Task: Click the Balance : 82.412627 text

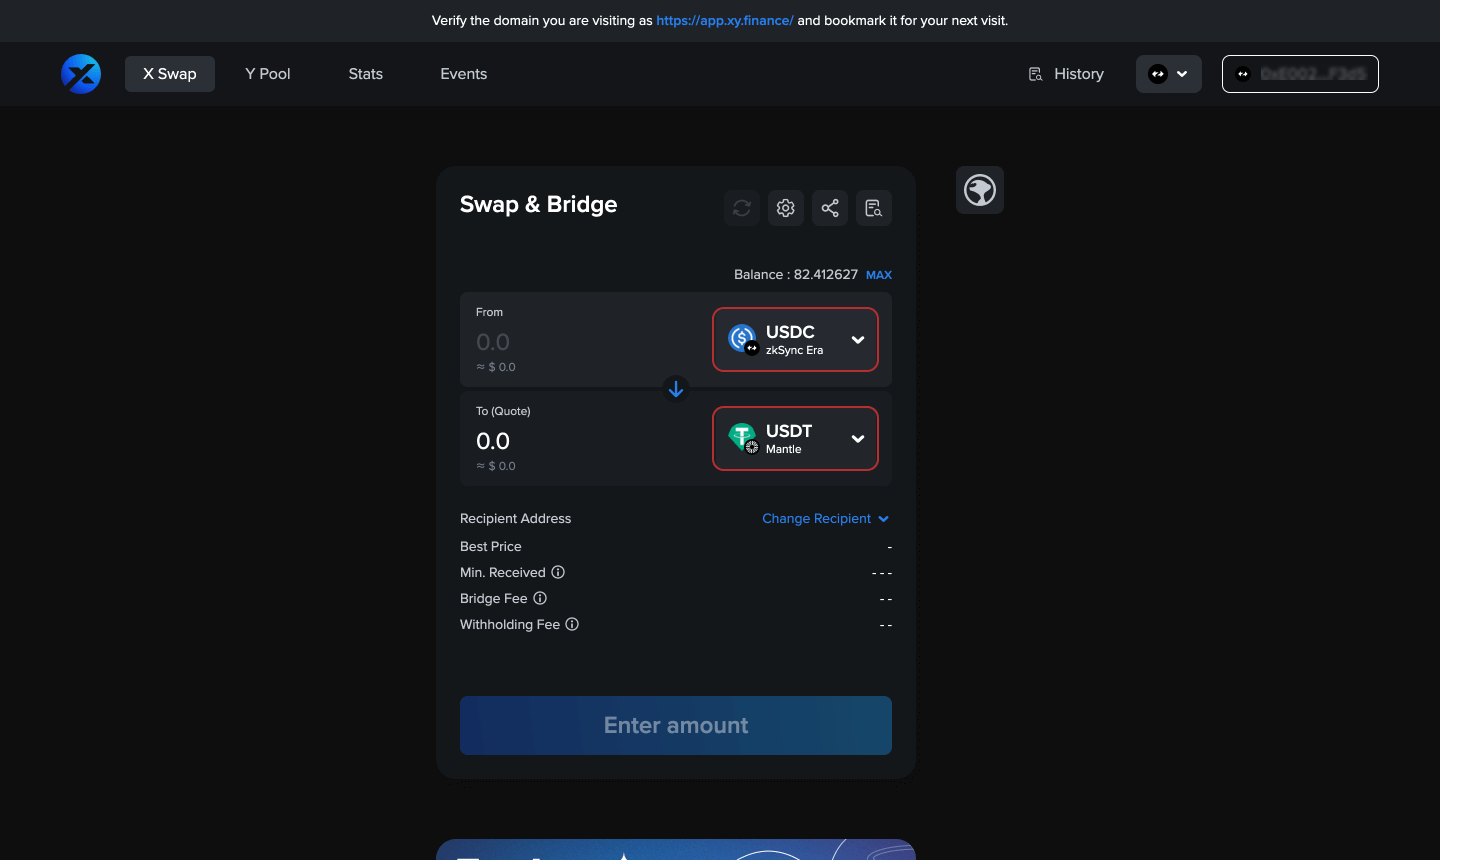Action: [x=796, y=275]
